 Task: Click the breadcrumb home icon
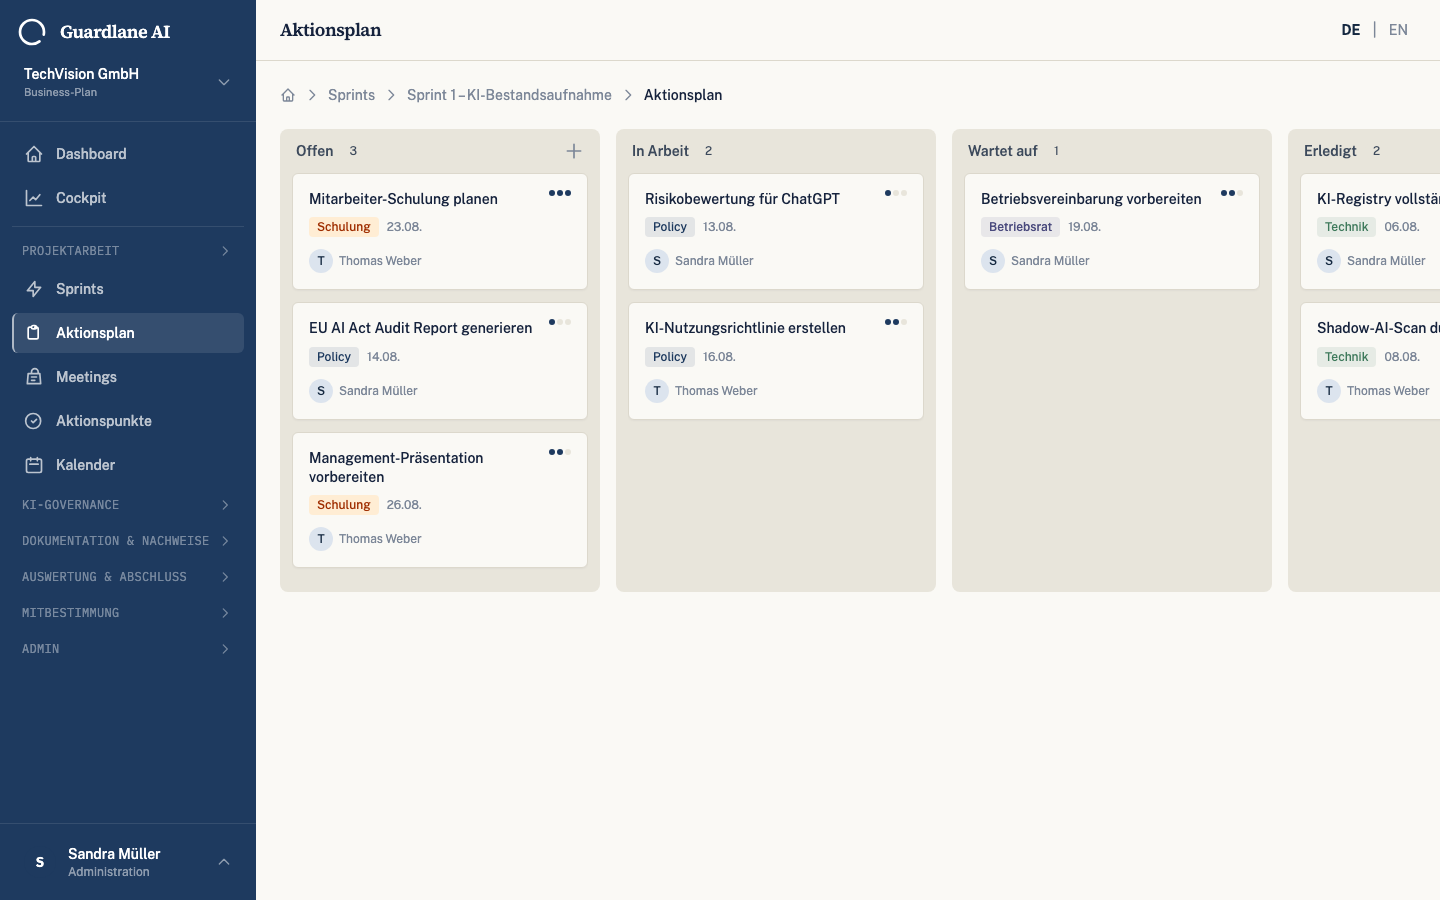pyautogui.click(x=288, y=95)
